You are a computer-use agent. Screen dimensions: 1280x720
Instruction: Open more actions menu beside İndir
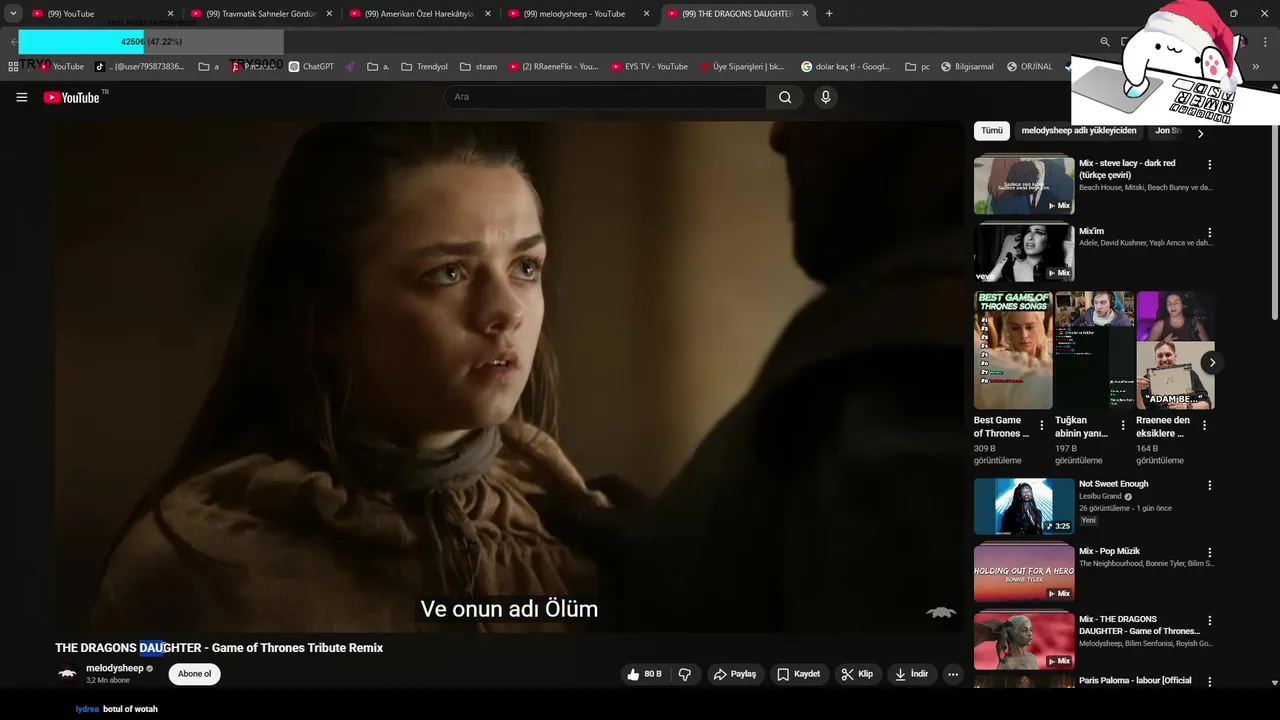(953, 674)
